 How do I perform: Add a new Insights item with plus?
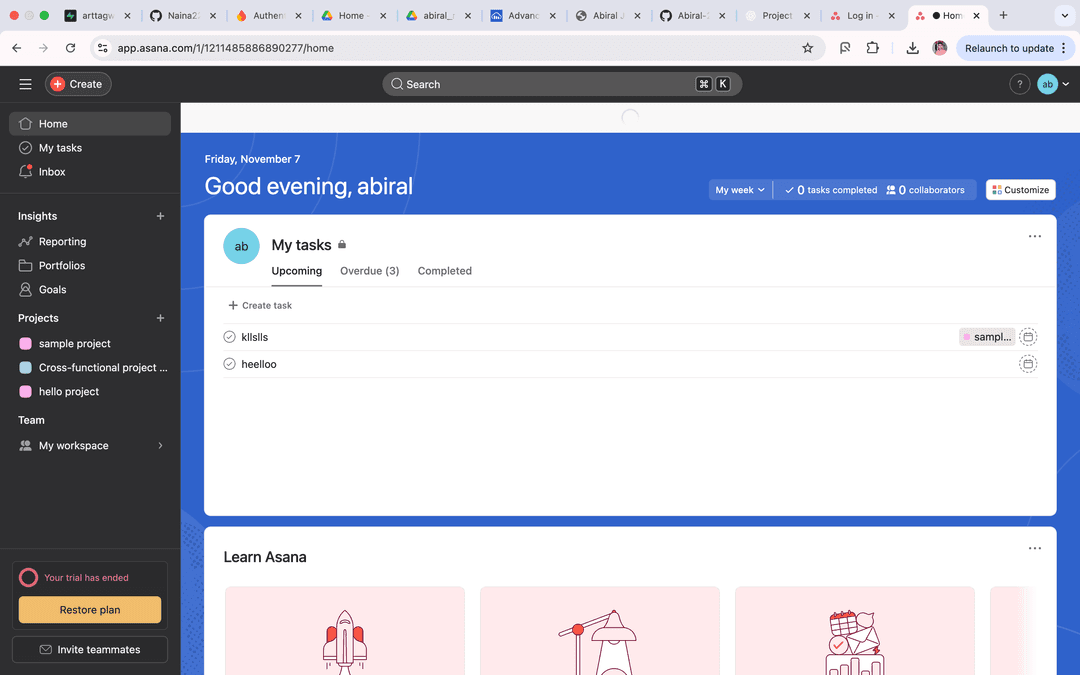click(160, 216)
